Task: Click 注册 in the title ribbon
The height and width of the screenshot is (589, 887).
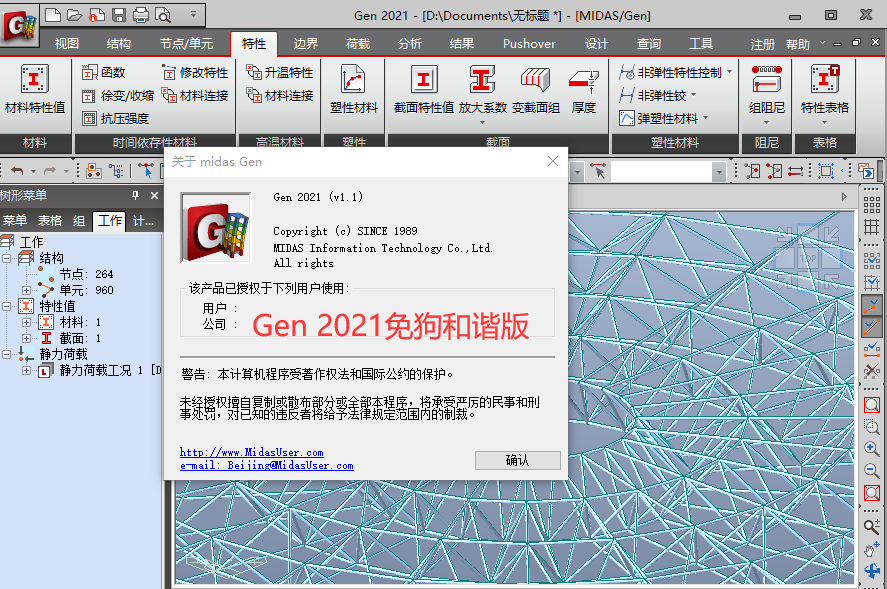Action: (x=763, y=44)
